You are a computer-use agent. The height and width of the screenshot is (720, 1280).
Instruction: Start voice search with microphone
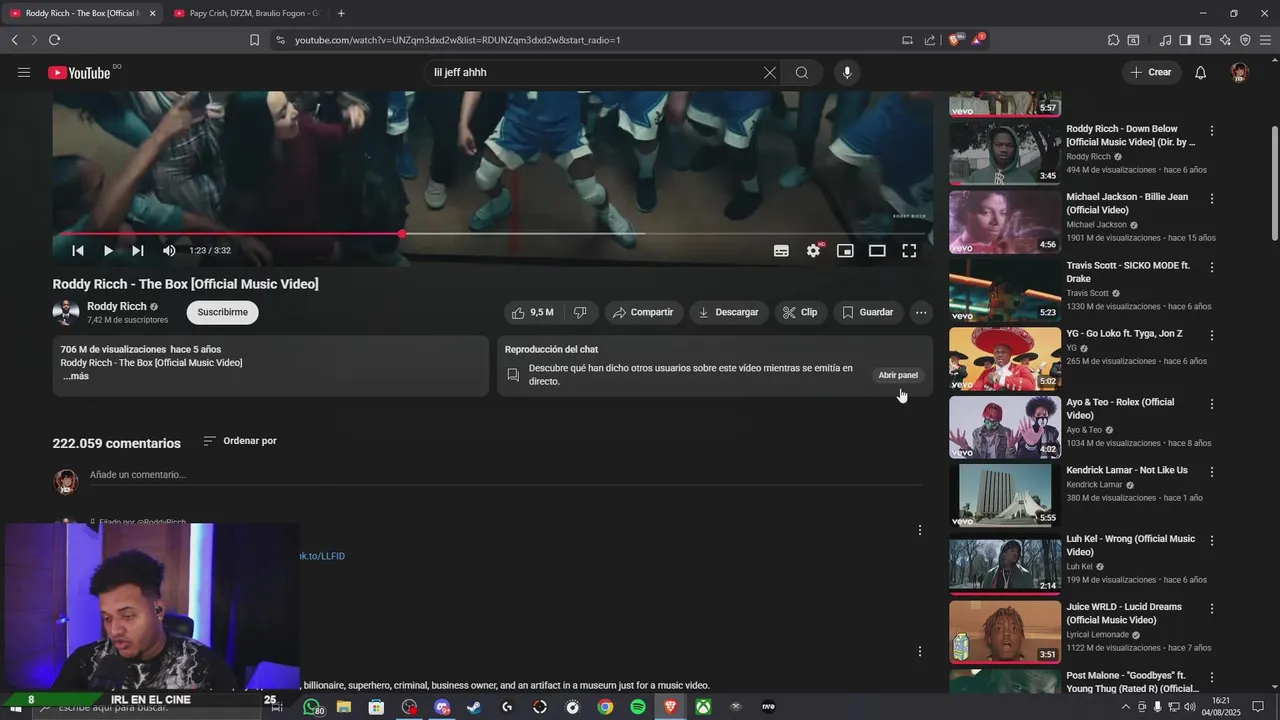847,72
